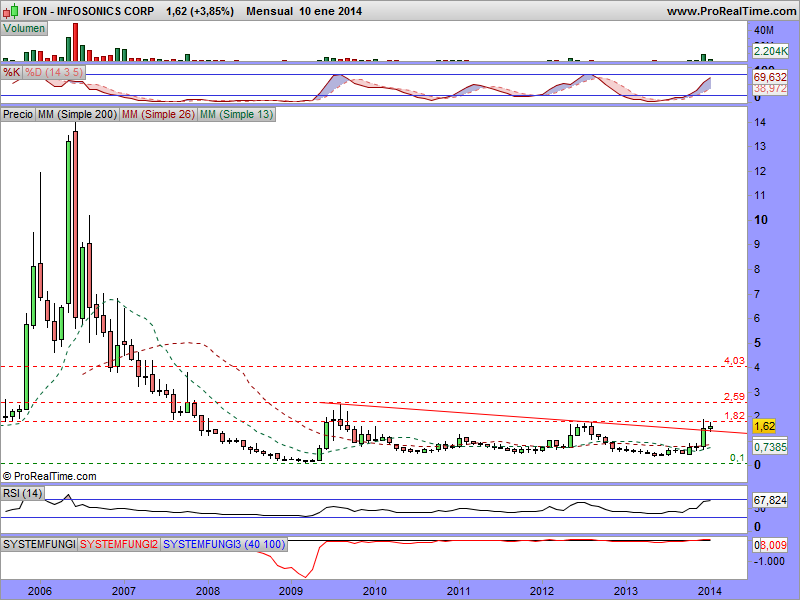This screenshot has height=600, width=800.
Task: Click the 10 ene 2014 date in the header
Action: (331, 11)
